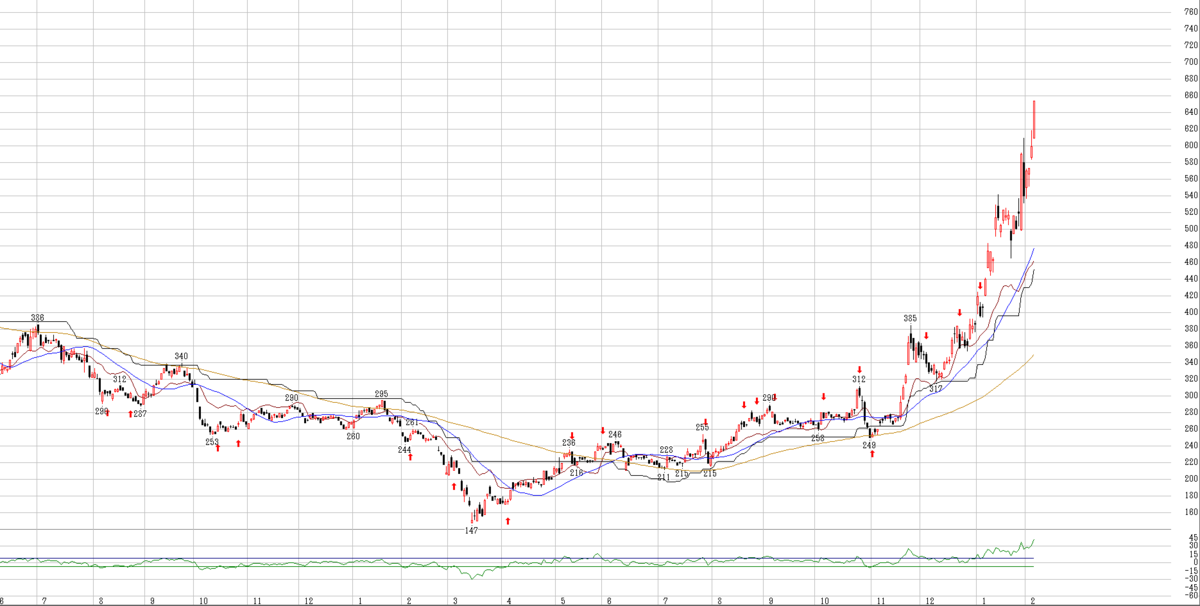Click the 385 peak price label
This screenshot has height=606, width=1200.
pos(910,318)
